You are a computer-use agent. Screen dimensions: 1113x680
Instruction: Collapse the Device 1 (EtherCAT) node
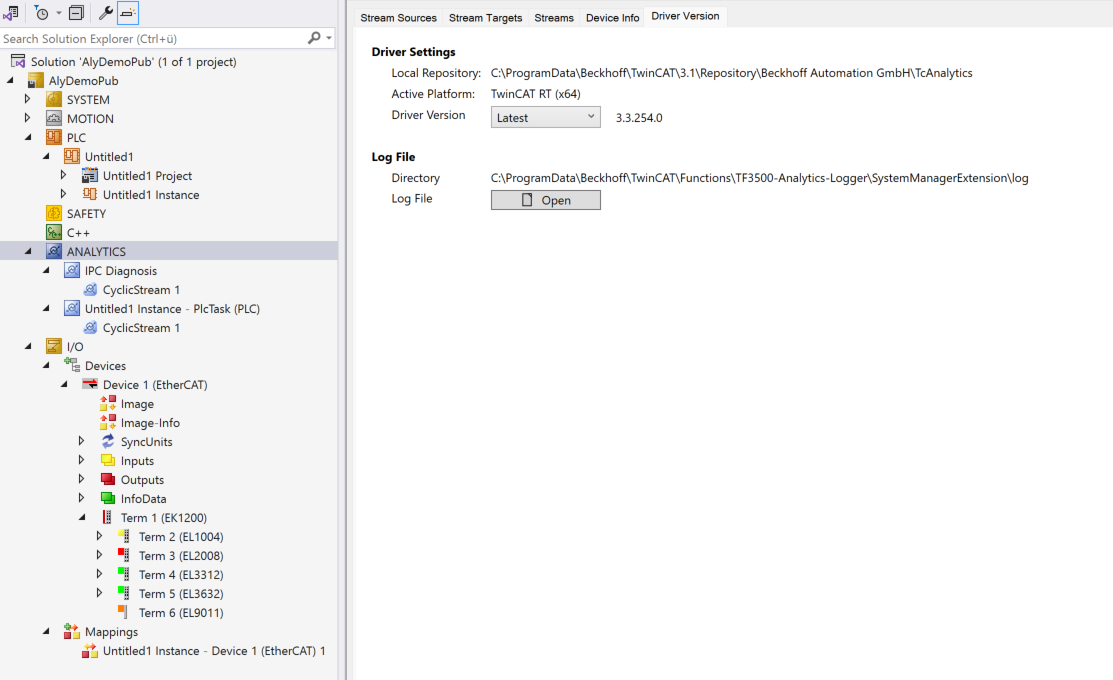64,385
